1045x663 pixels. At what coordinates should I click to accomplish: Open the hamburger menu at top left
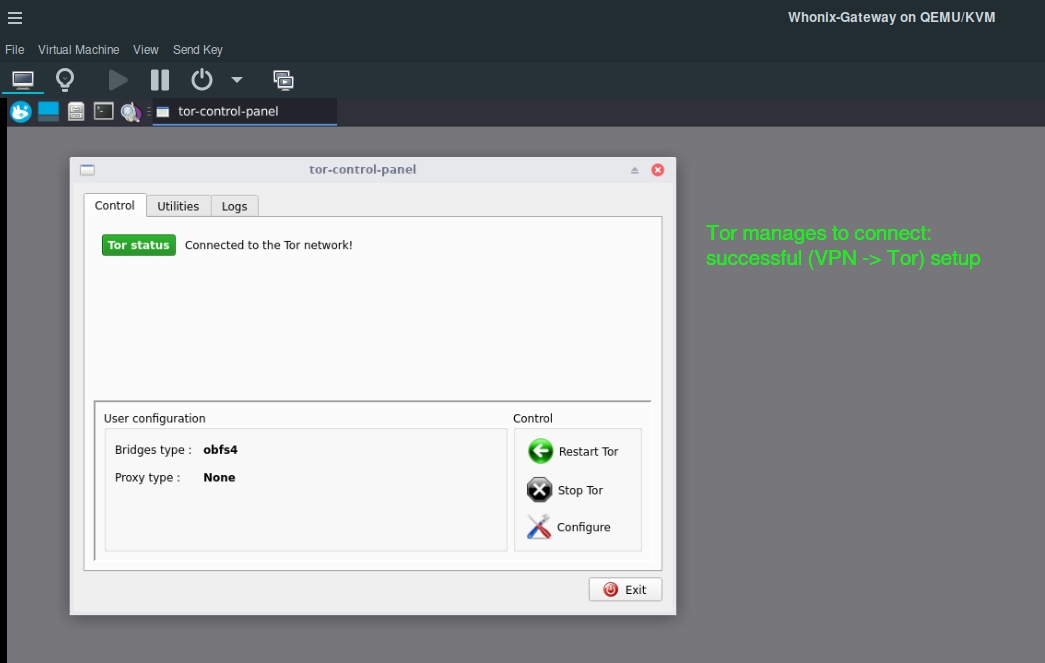[15, 18]
